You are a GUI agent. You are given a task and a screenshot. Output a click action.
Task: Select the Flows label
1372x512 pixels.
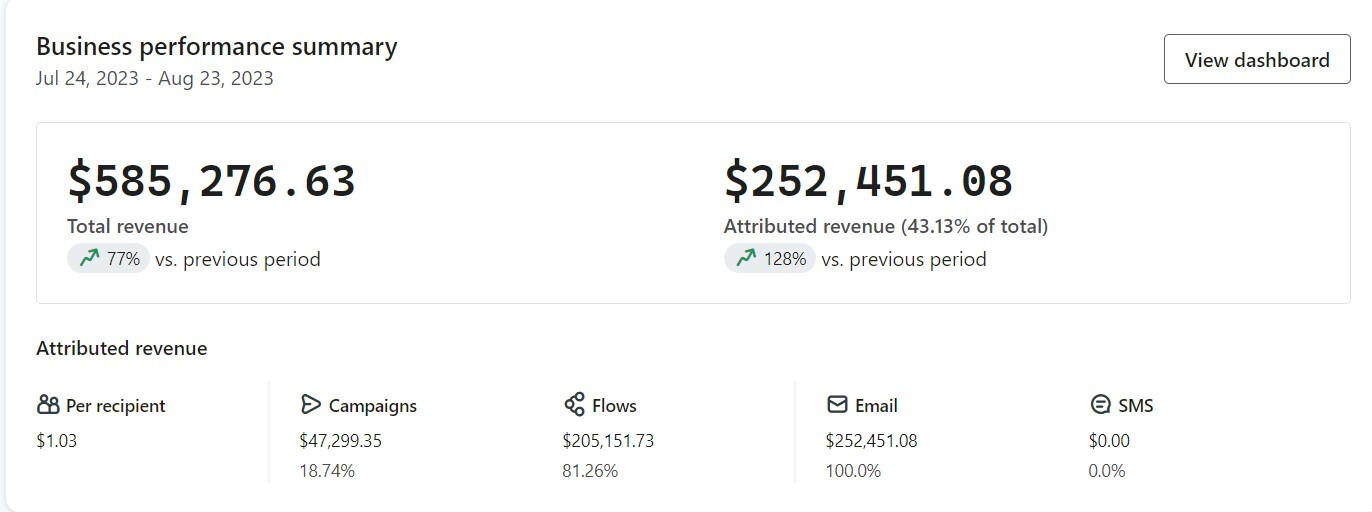pyautogui.click(x=614, y=406)
